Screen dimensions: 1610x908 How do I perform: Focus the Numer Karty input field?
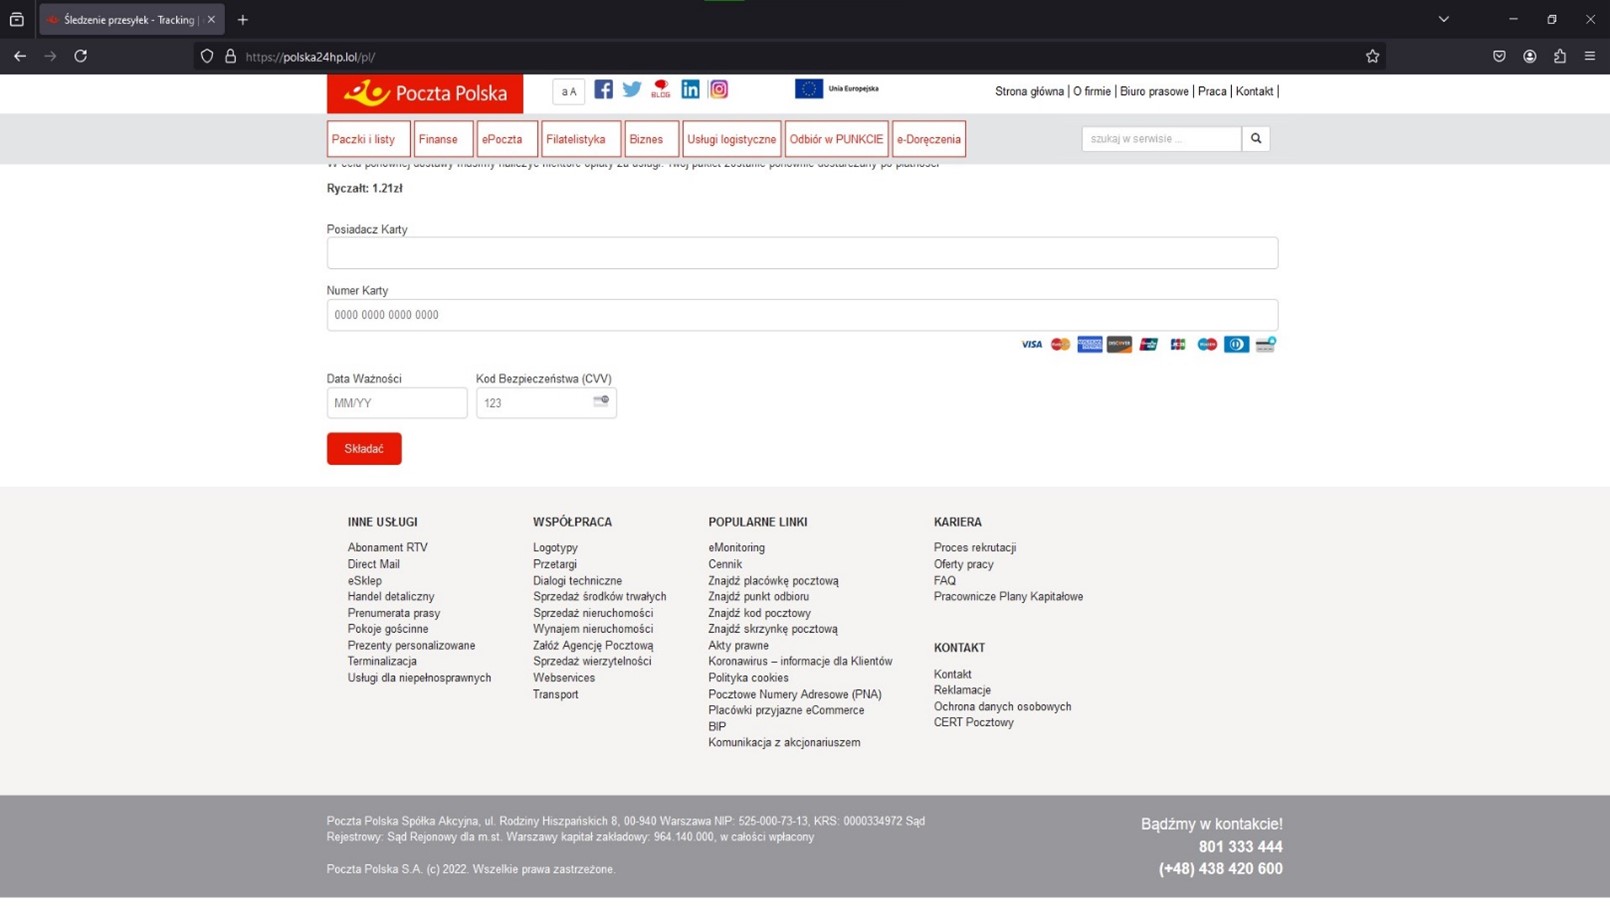tap(801, 315)
